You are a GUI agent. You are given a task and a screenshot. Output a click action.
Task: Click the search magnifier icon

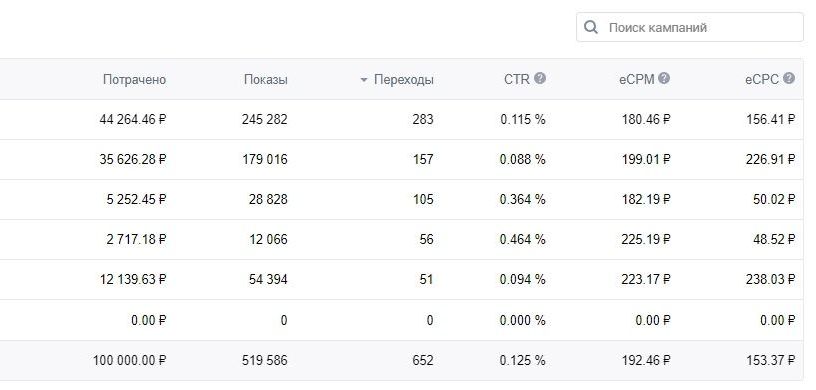click(591, 27)
